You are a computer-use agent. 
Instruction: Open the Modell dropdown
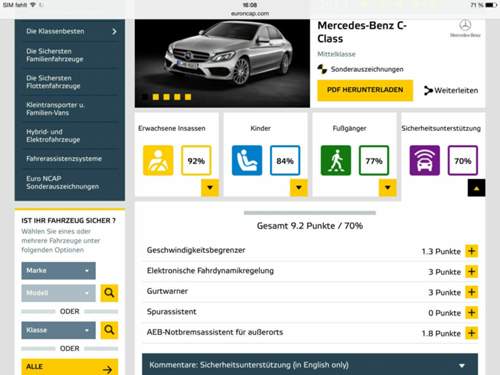point(58,293)
